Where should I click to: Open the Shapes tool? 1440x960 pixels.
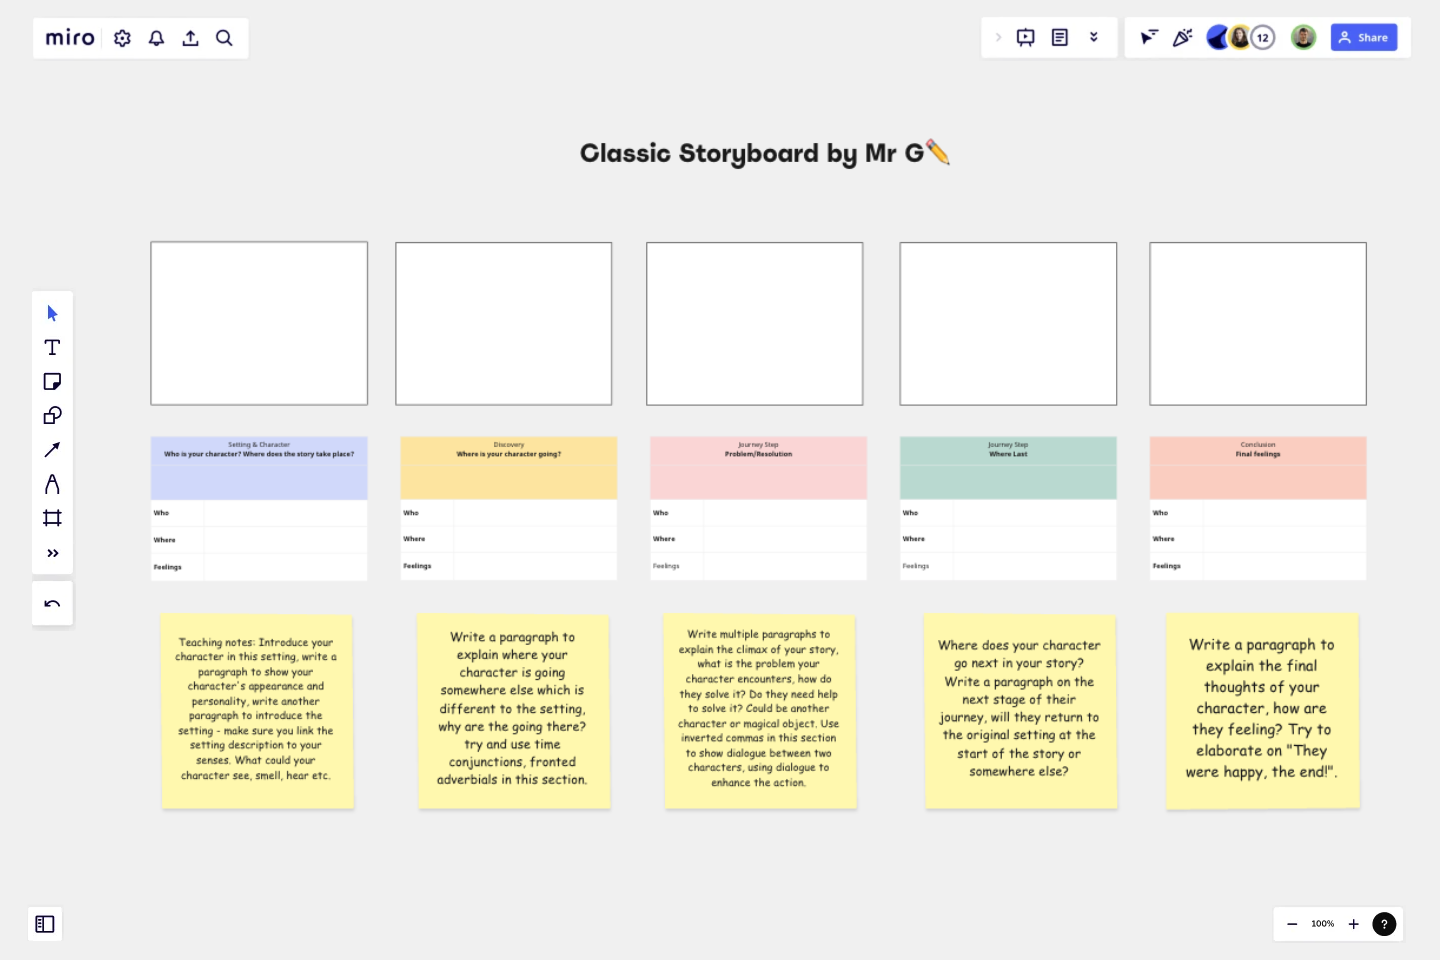tap(52, 415)
